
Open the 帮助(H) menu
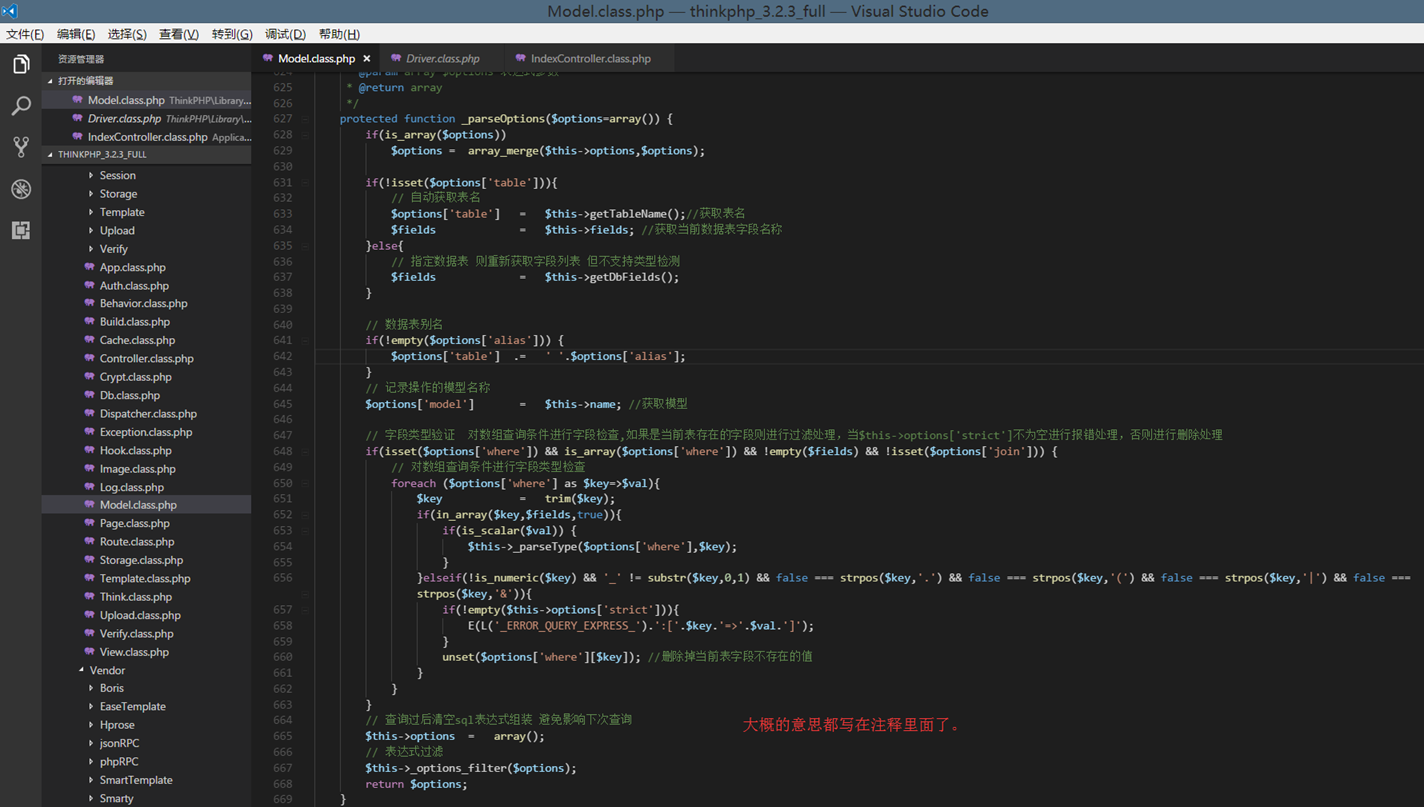pos(339,34)
